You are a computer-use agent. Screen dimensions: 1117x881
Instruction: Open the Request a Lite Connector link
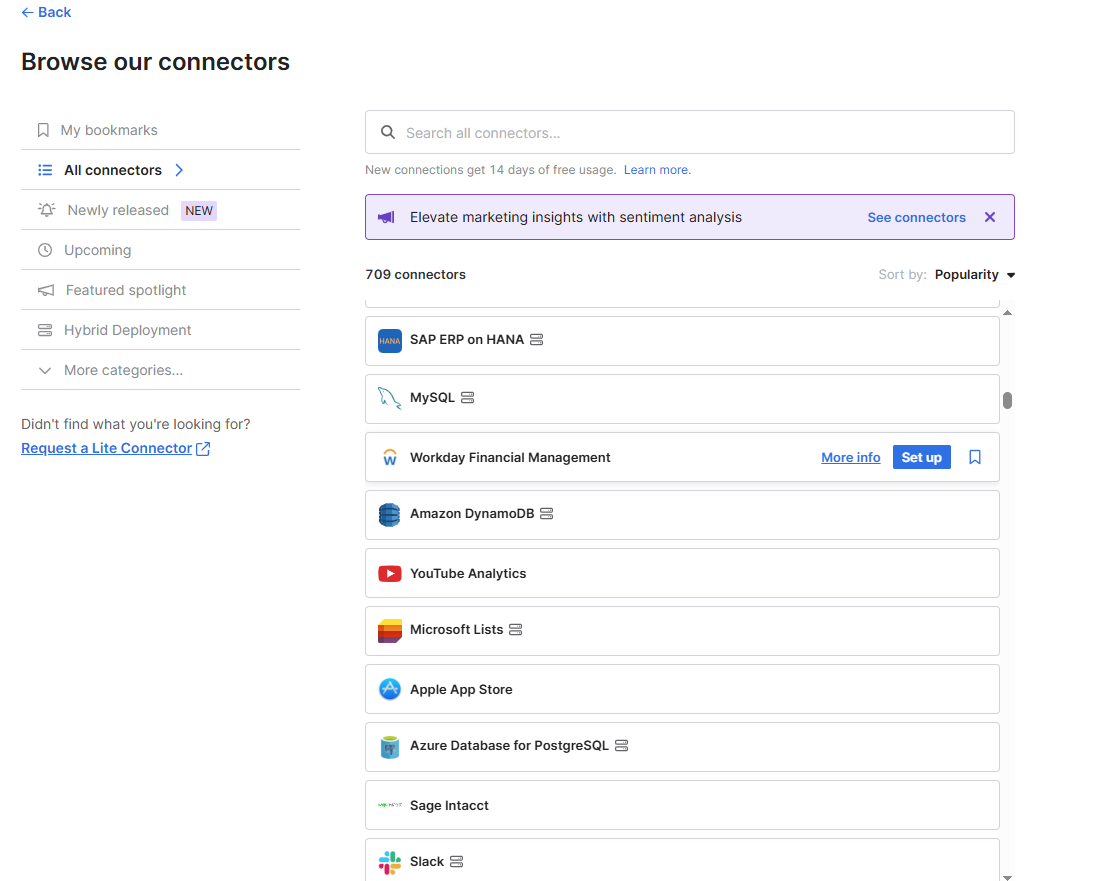click(x=107, y=447)
